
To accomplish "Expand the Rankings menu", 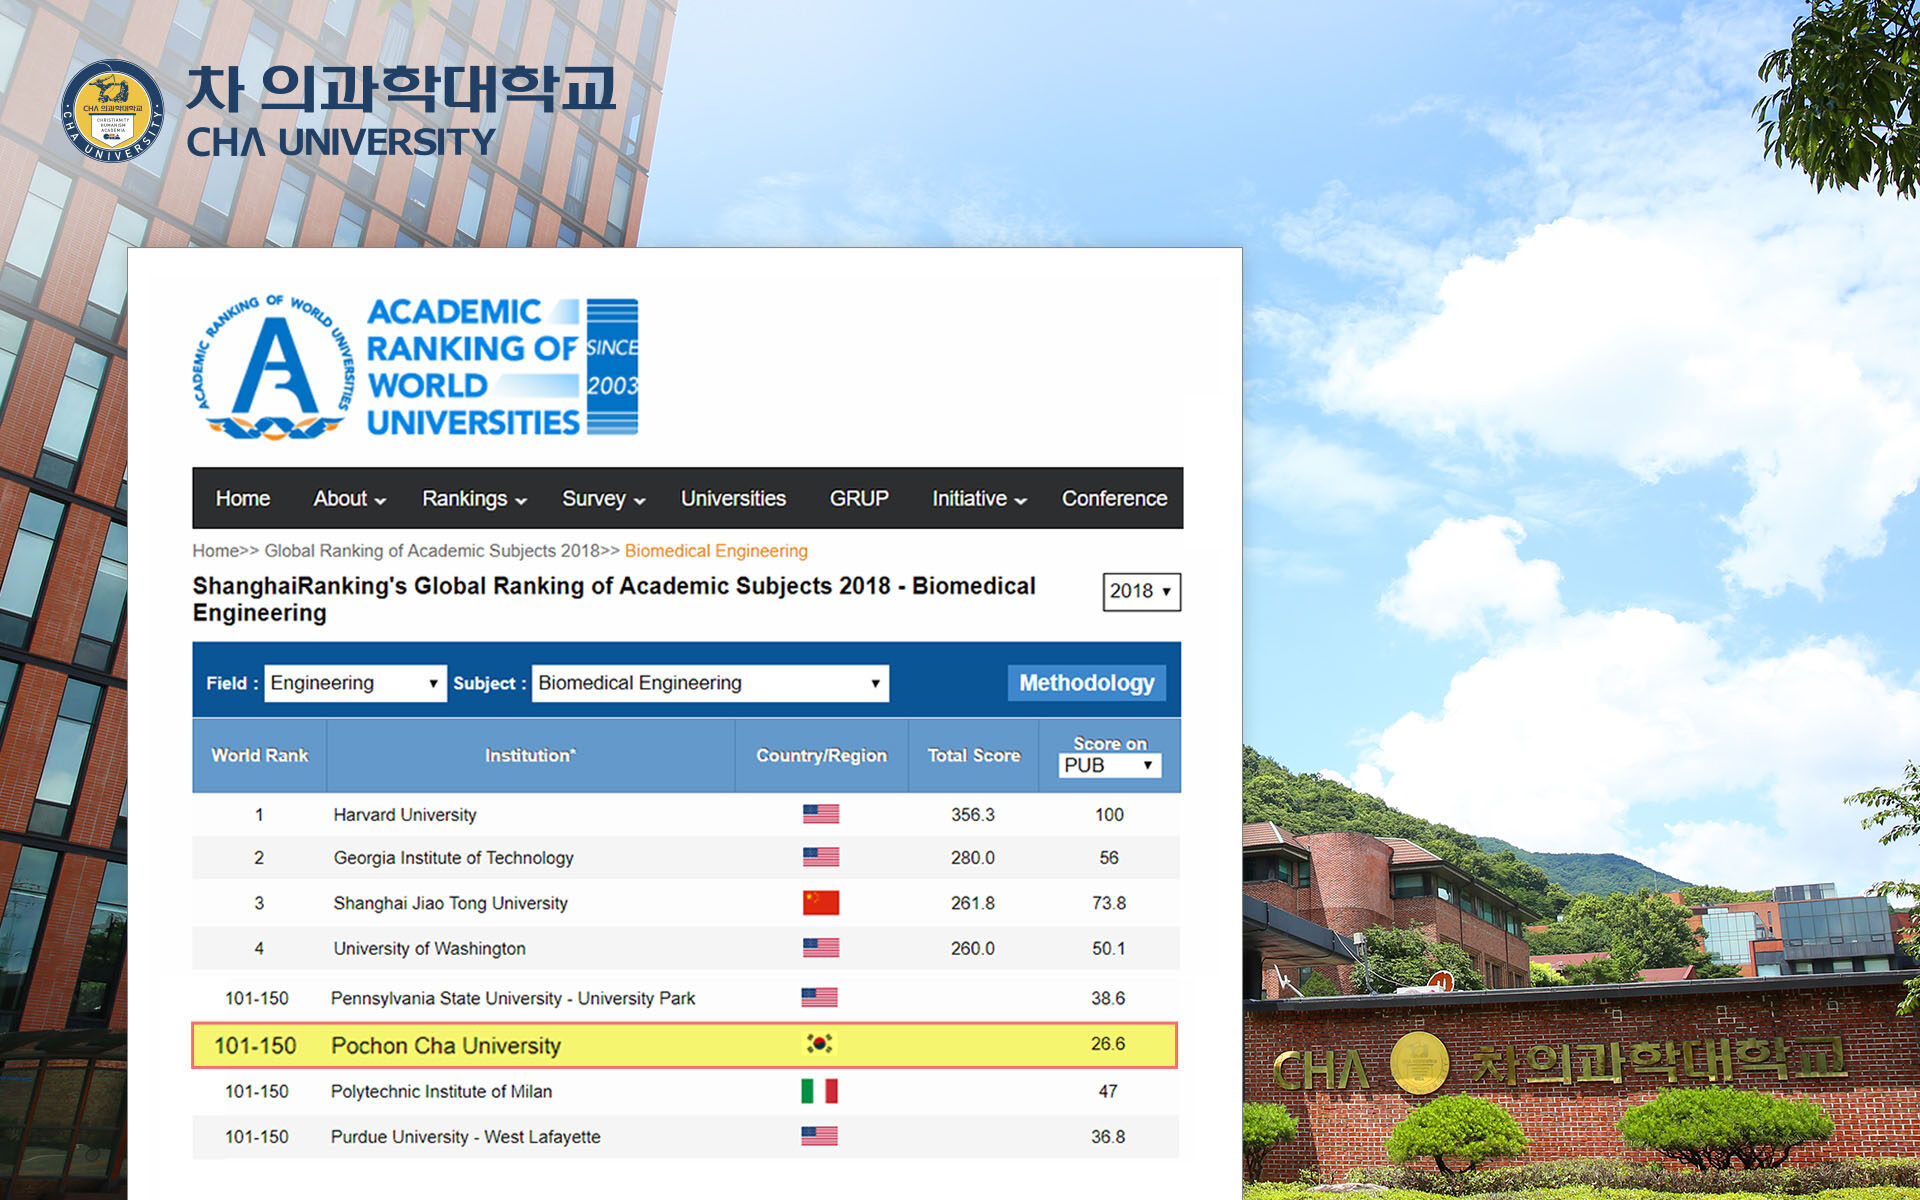I will 474,498.
